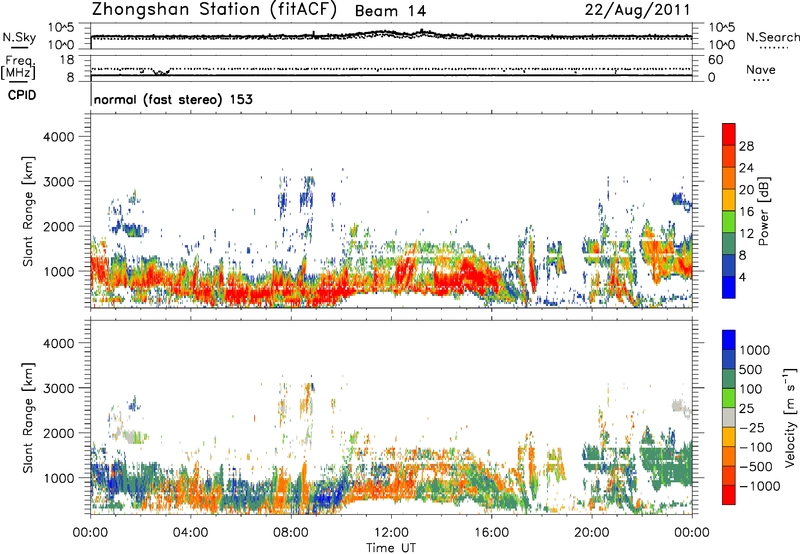Select the '−1000' value on Velocity colorbar
Screen dimensions: 800x554
(x=759, y=486)
